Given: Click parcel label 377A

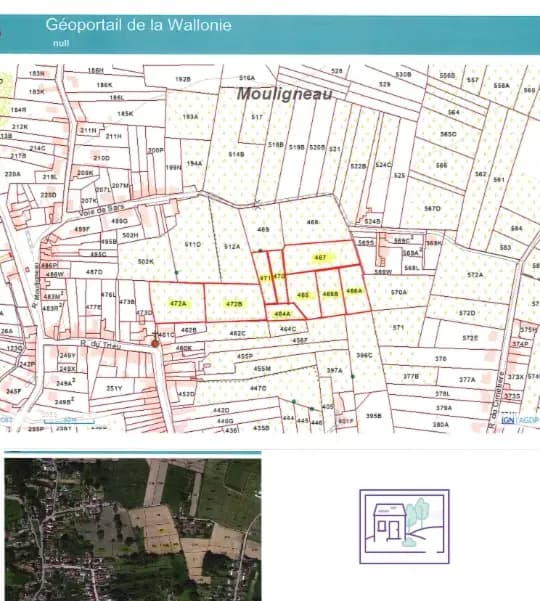Looking at the screenshot, I should 467,379.
